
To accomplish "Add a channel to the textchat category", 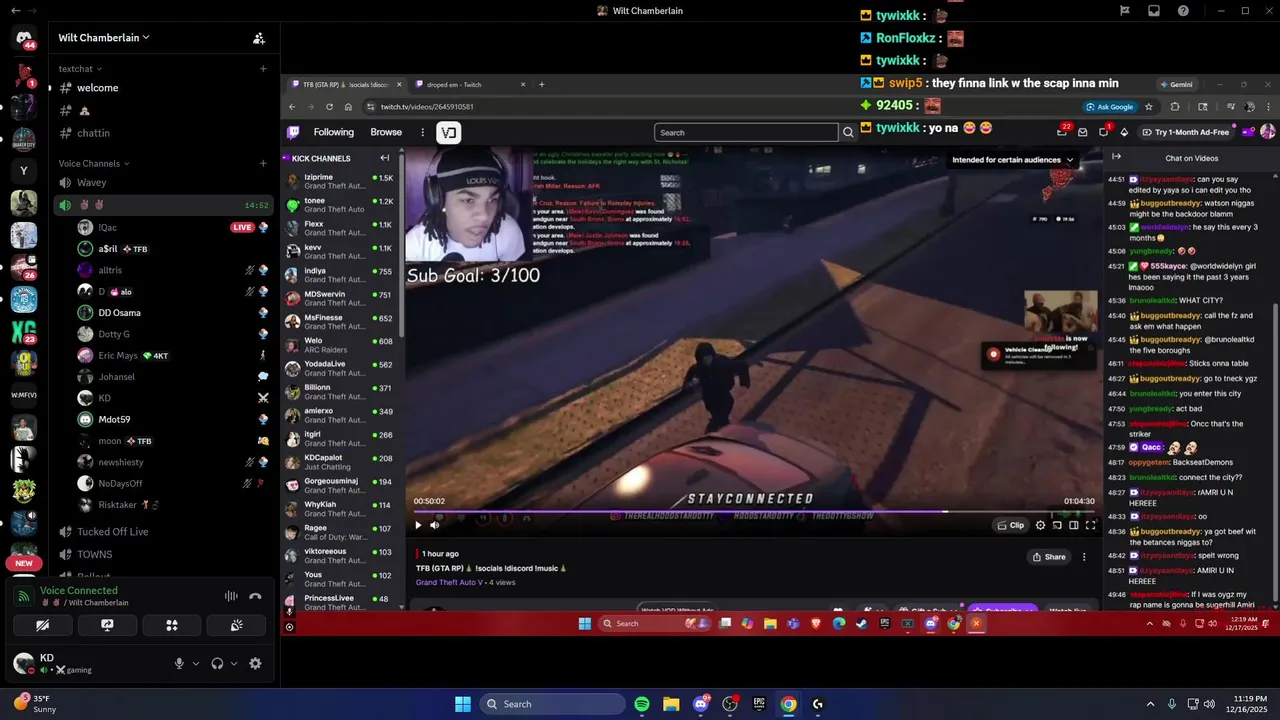I will point(263,69).
